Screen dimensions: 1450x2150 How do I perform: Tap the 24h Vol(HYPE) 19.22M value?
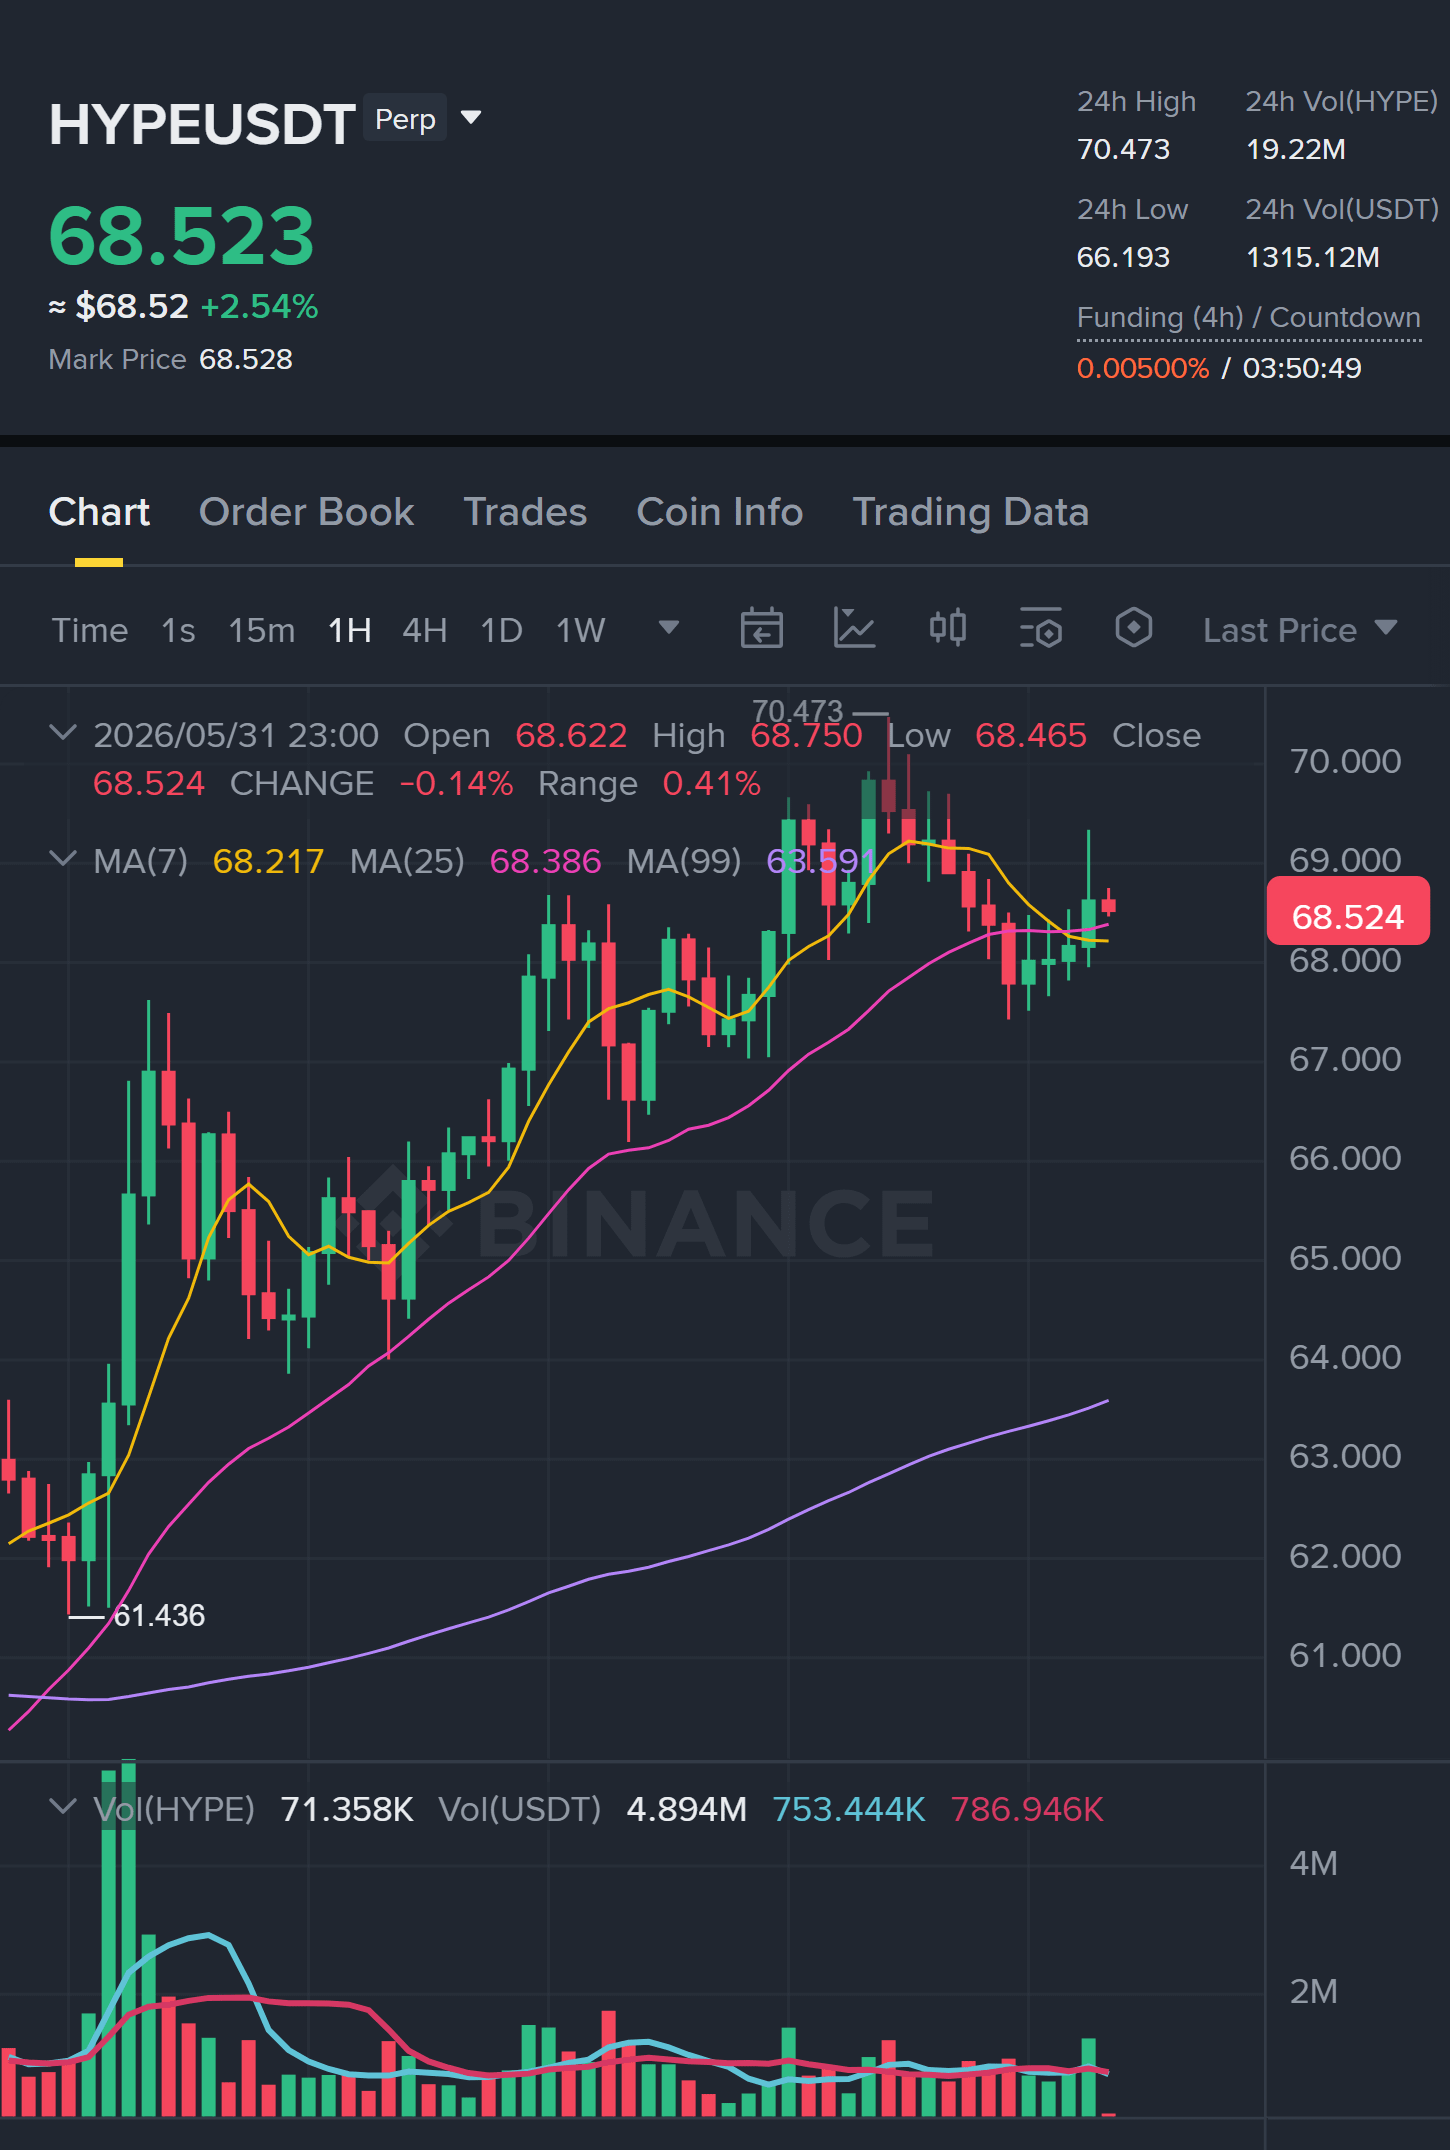coord(1296,149)
